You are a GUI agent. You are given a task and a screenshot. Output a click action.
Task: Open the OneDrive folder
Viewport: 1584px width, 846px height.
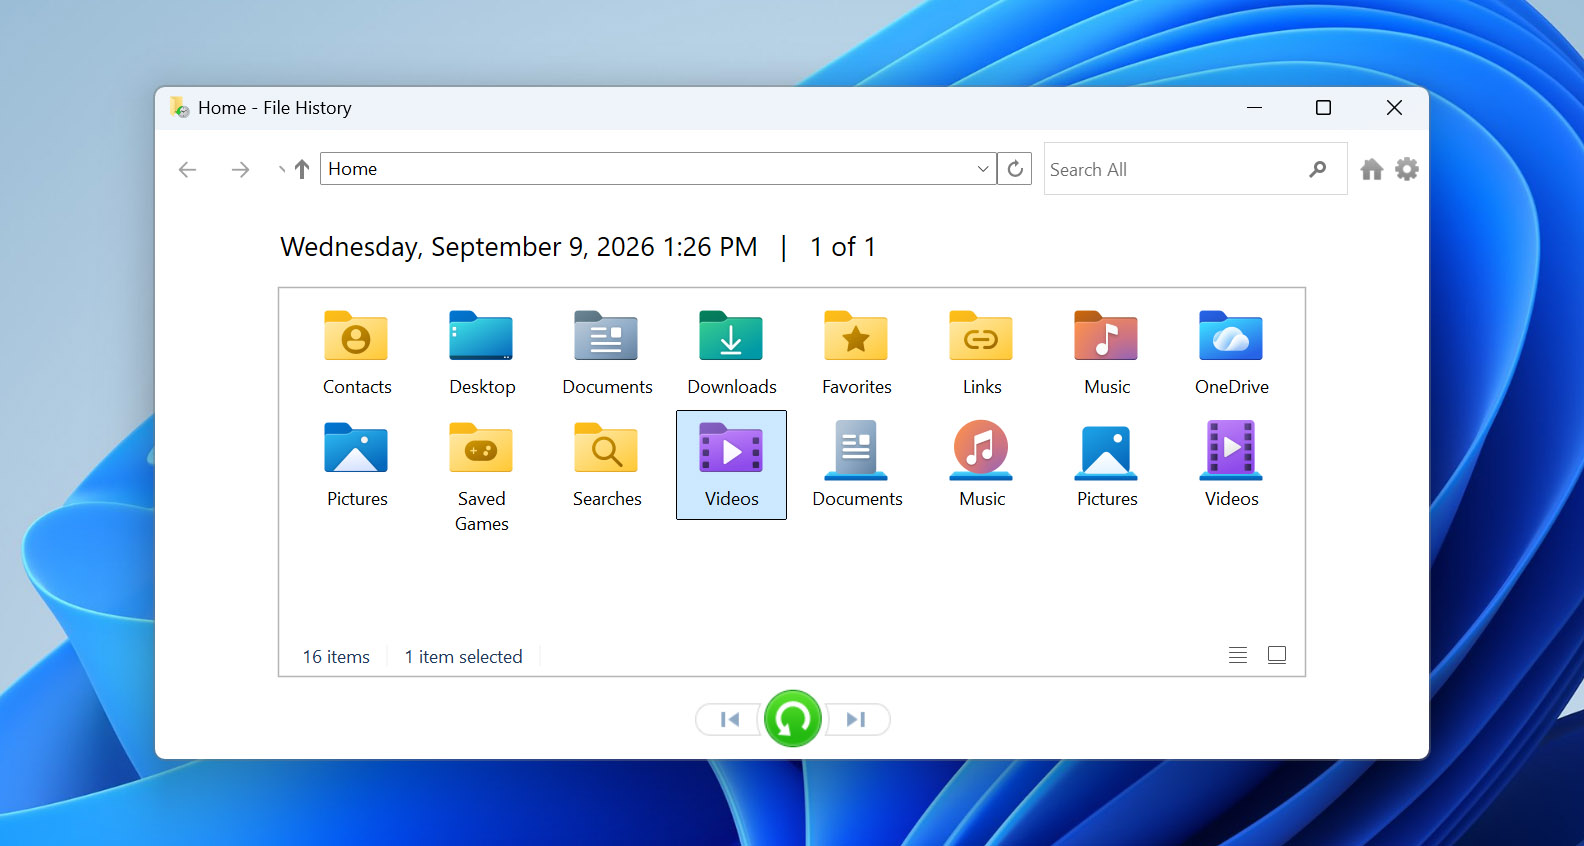(x=1232, y=353)
